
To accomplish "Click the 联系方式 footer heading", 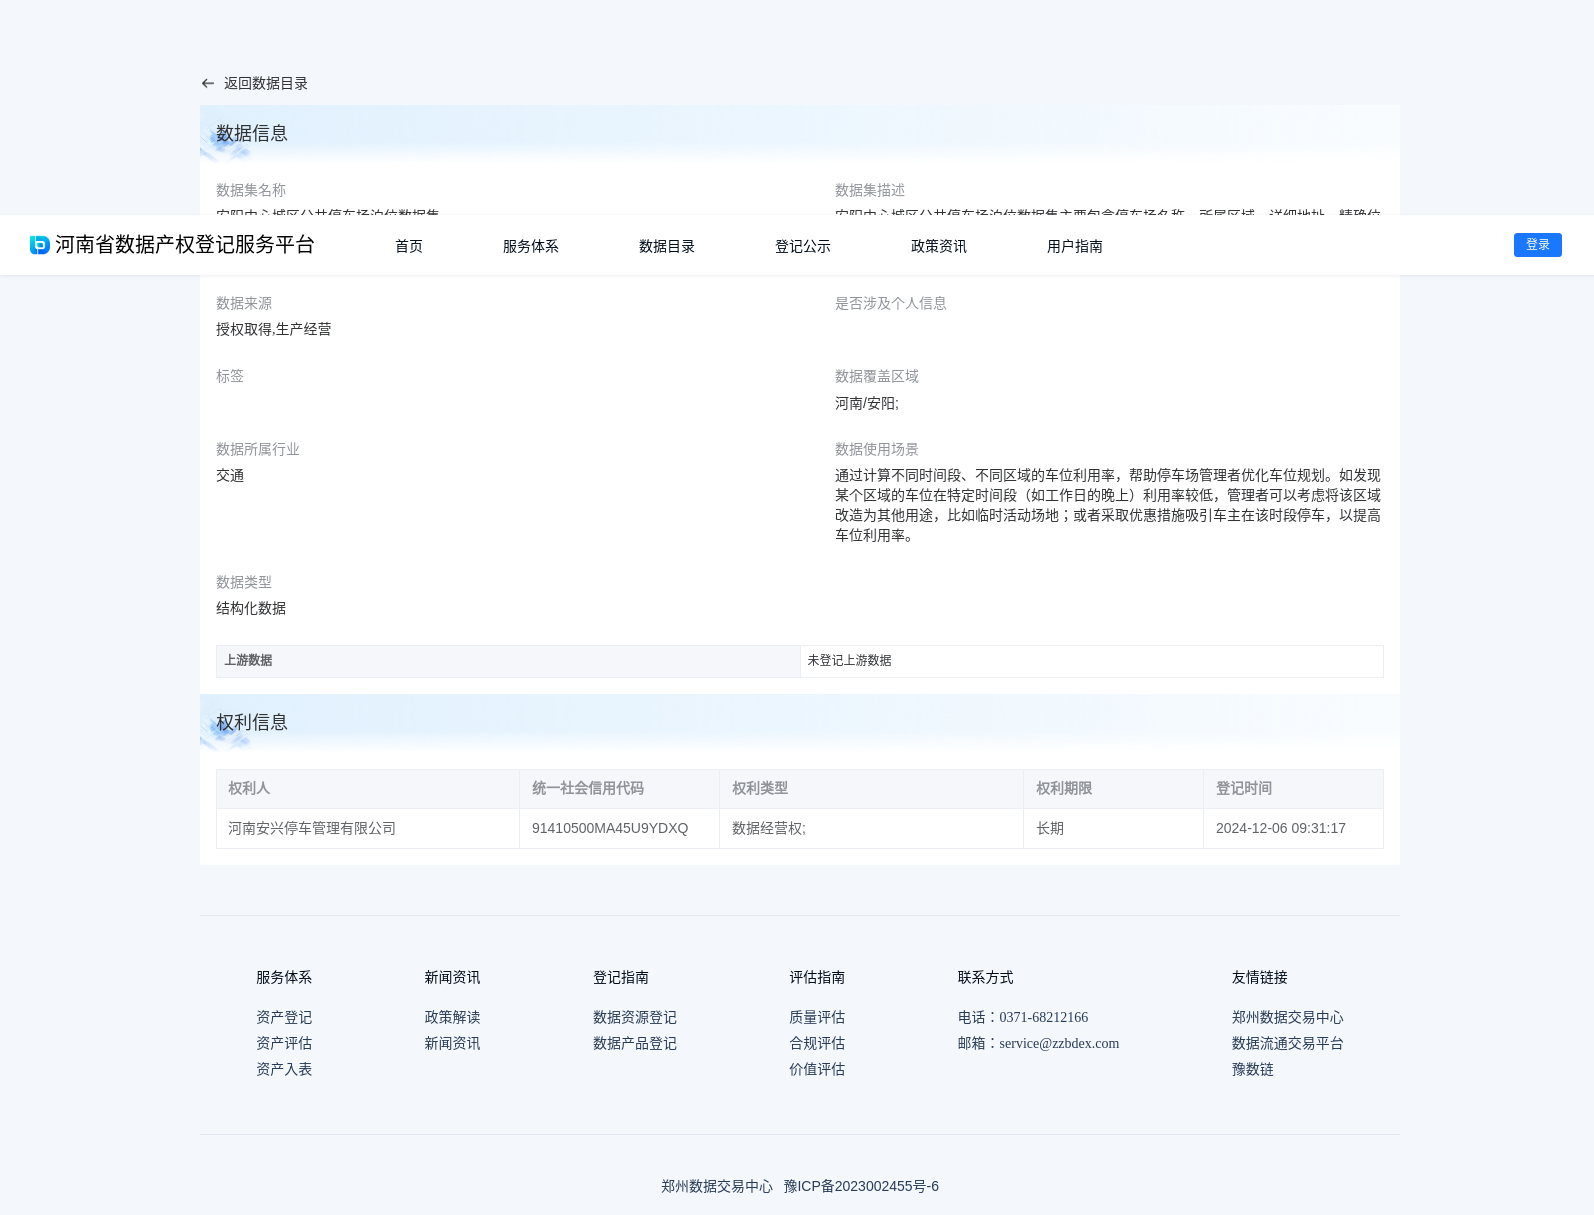I will (x=986, y=977).
